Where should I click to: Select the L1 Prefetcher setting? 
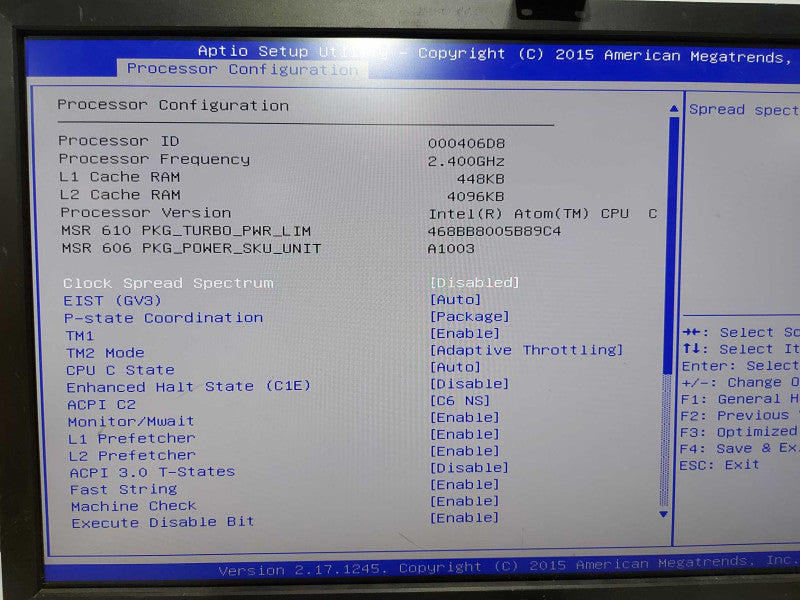pyautogui.click(x=132, y=438)
